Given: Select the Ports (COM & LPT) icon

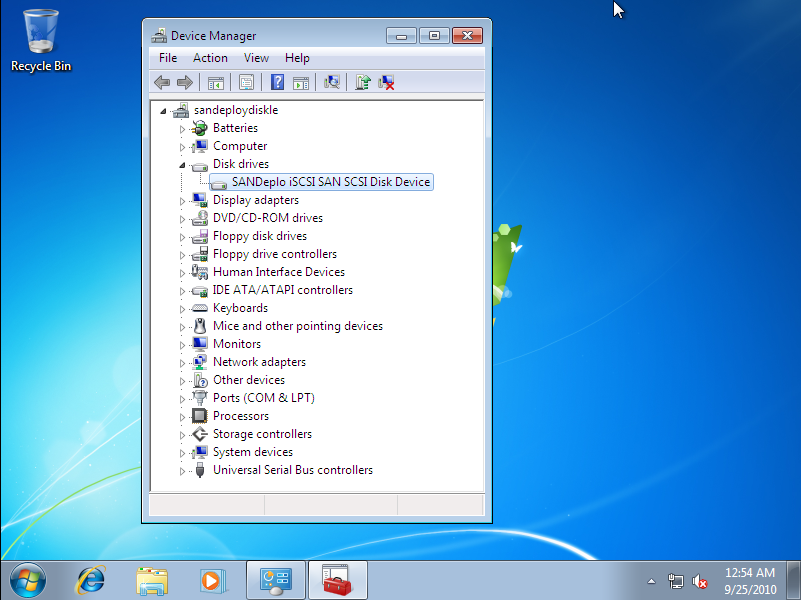Looking at the screenshot, I should [x=200, y=398].
